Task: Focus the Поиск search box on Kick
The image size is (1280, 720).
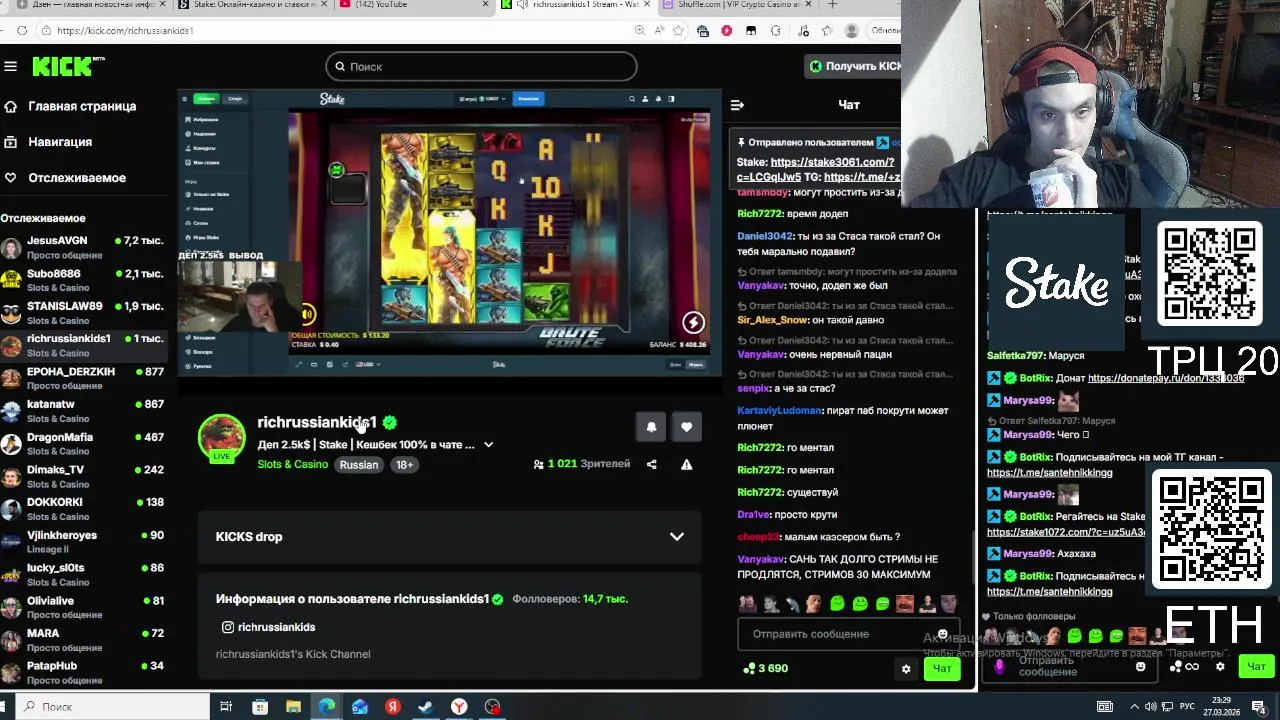Action: point(481,66)
